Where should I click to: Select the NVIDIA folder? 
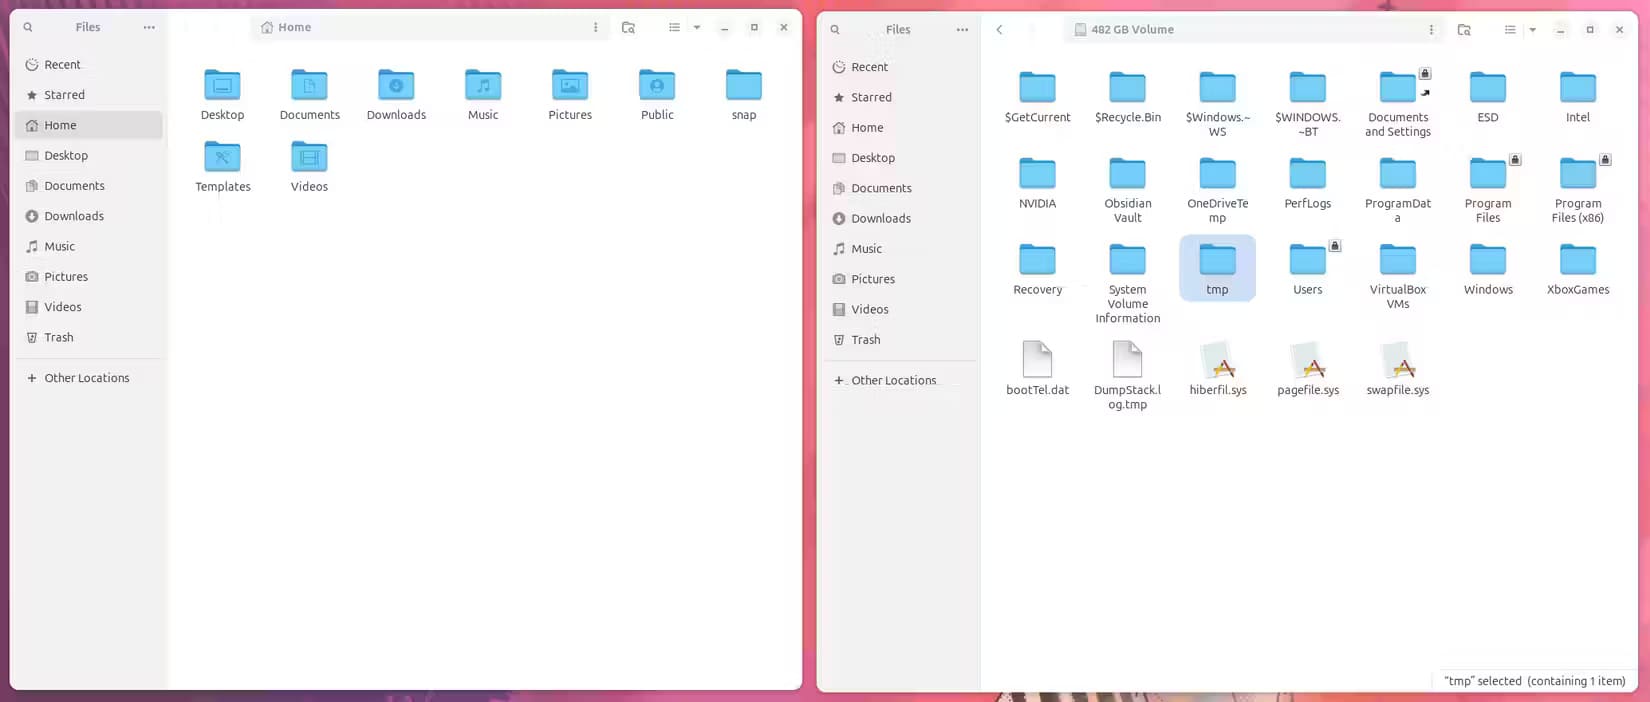click(x=1037, y=184)
